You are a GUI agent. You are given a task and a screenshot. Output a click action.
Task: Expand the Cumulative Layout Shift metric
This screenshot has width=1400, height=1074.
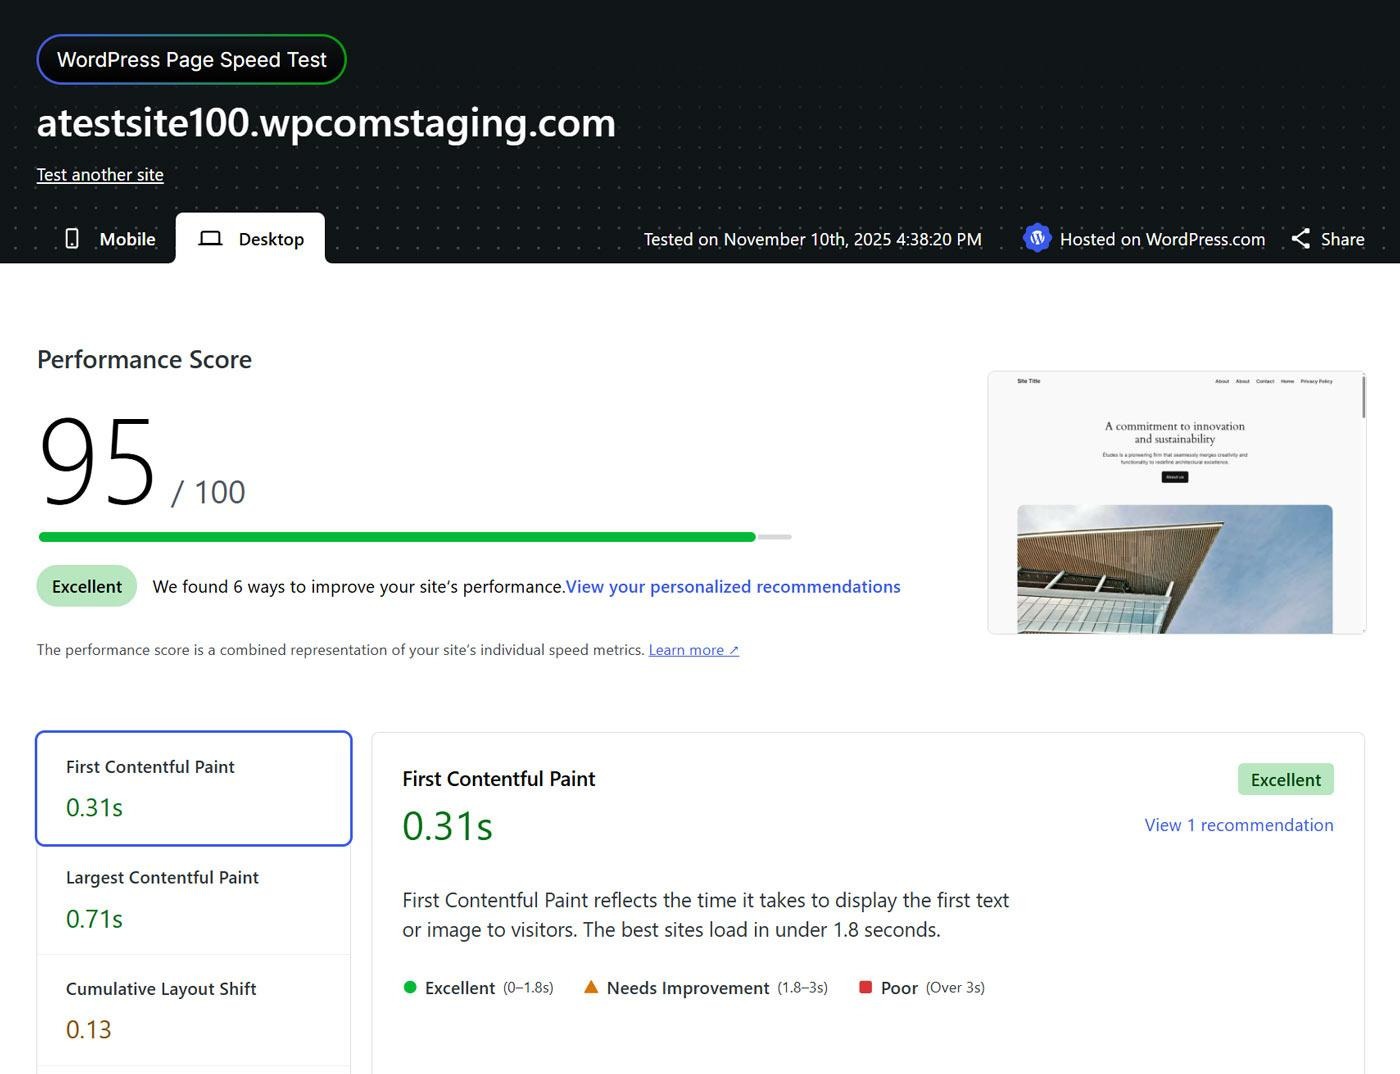click(193, 1009)
